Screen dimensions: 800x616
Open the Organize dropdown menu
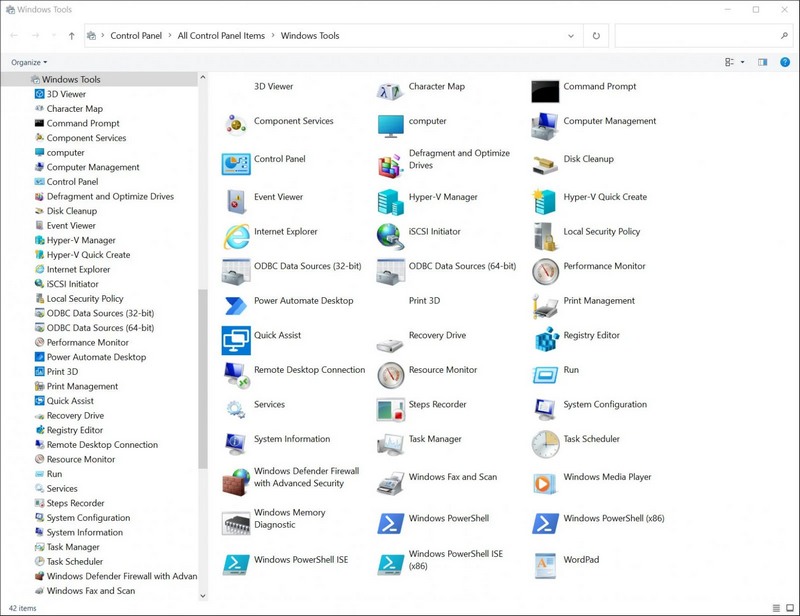[x=29, y=62]
